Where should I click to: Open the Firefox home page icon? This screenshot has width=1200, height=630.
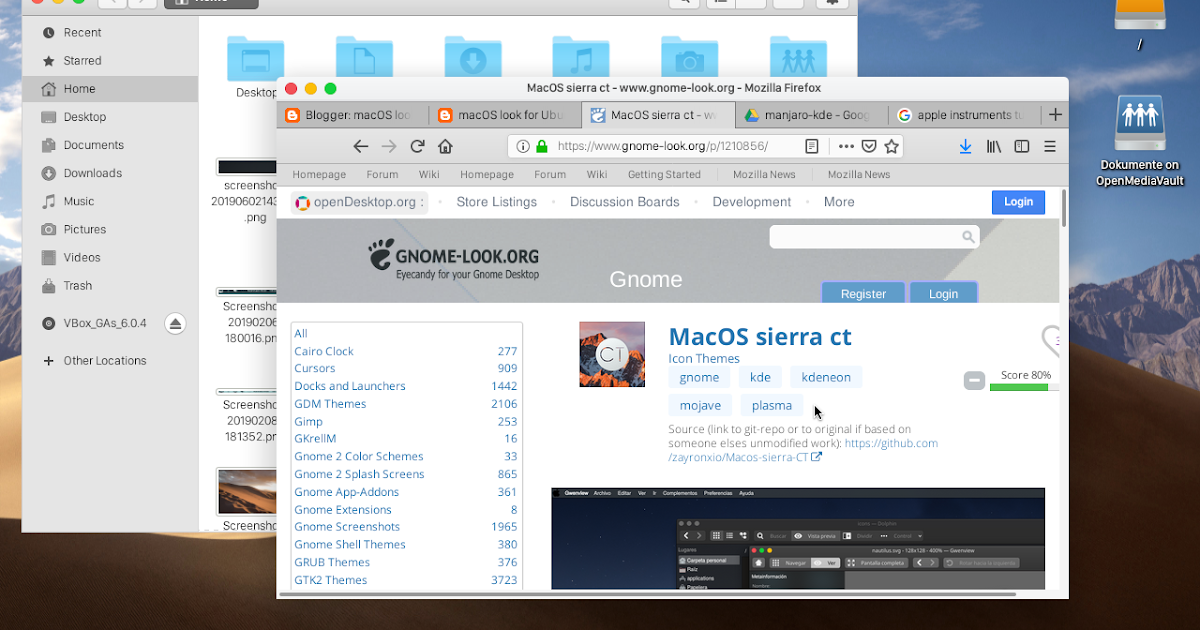pos(446,146)
